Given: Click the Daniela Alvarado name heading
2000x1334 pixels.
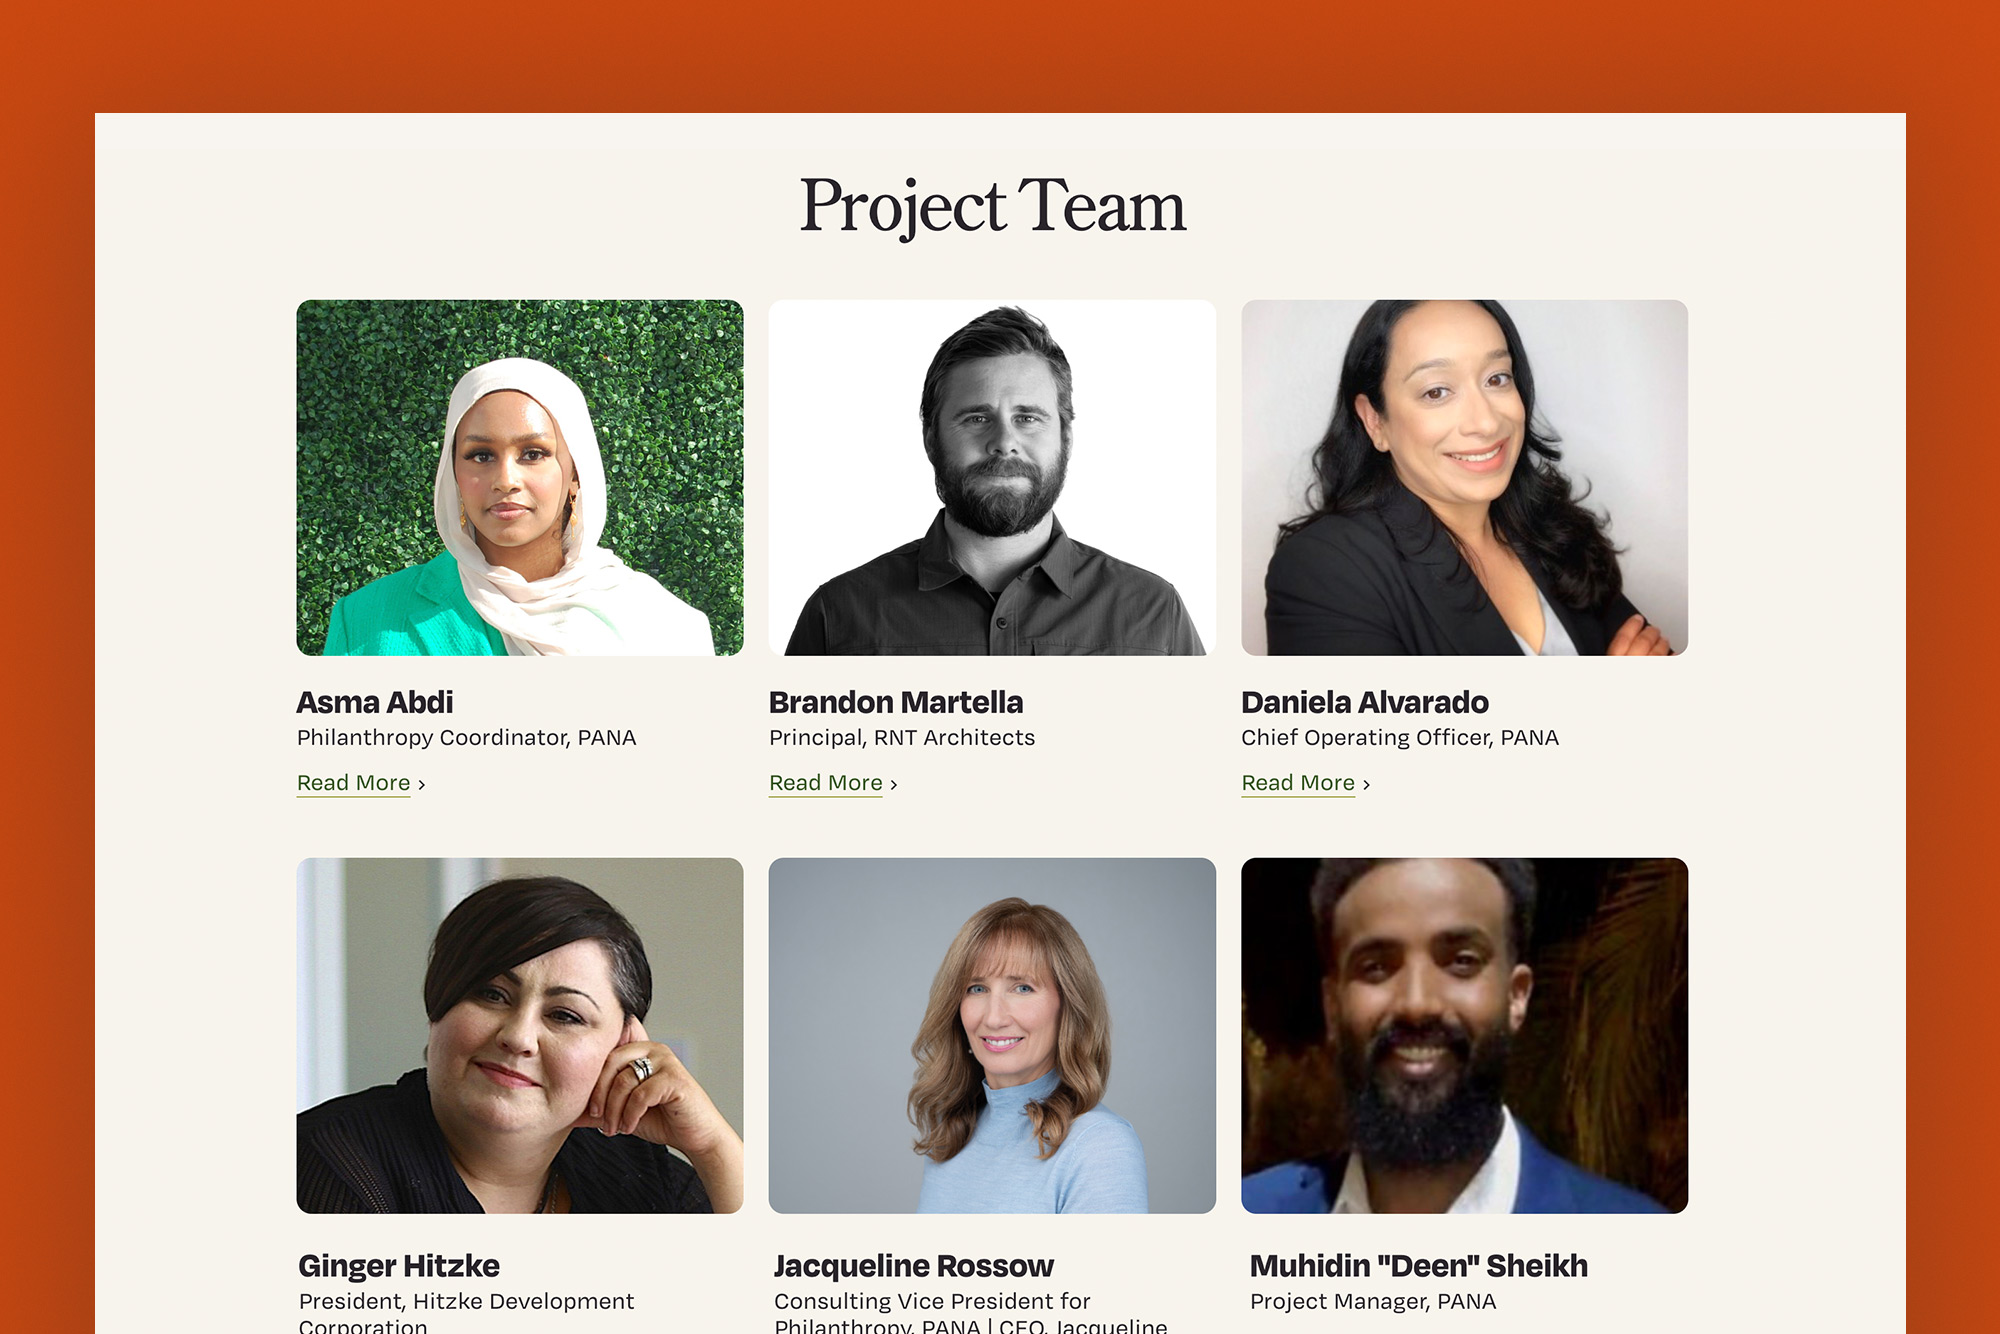Looking at the screenshot, I should pyautogui.click(x=1365, y=702).
